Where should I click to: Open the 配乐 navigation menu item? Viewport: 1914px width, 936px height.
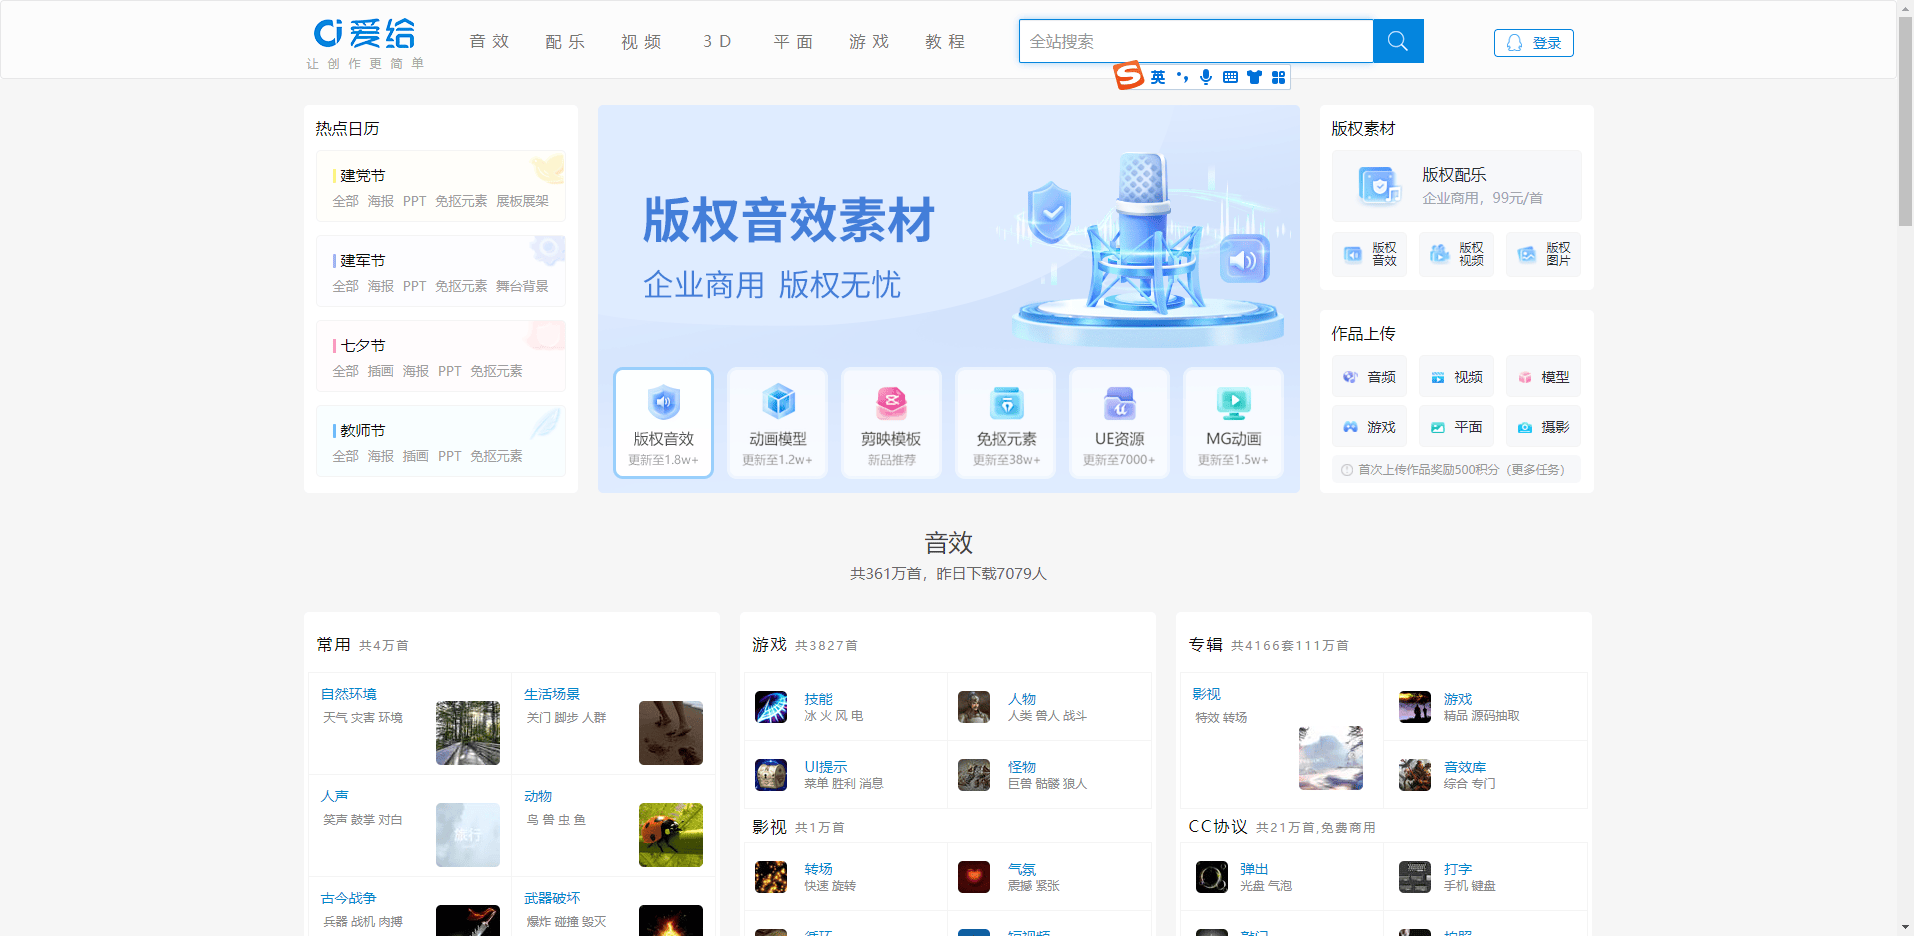[565, 41]
